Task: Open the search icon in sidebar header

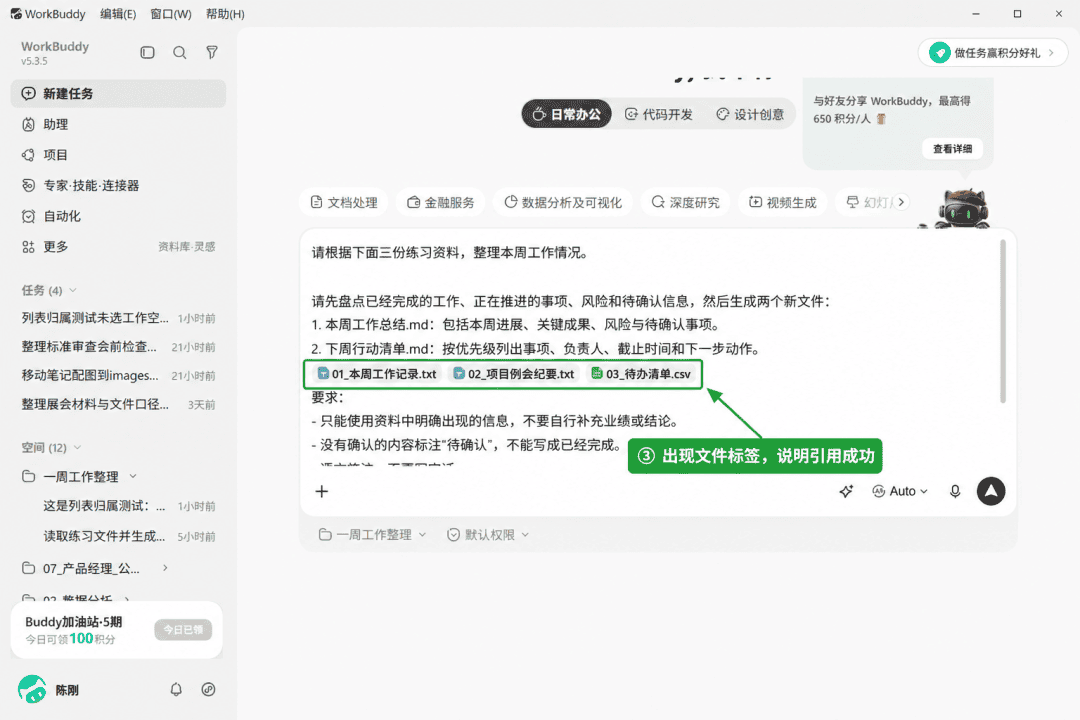Action: pyautogui.click(x=180, y=52)
